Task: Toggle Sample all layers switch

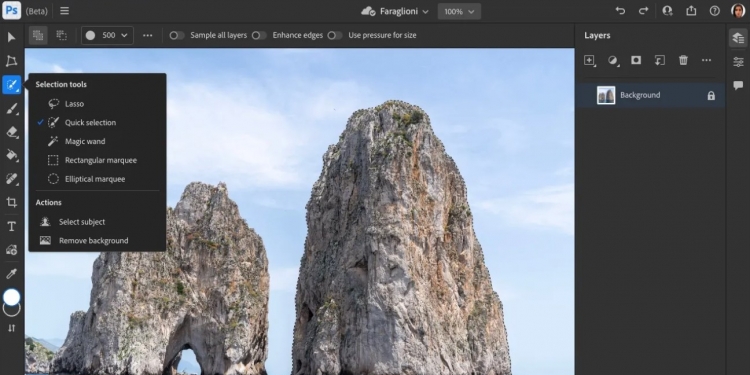Action: (176, 35)
